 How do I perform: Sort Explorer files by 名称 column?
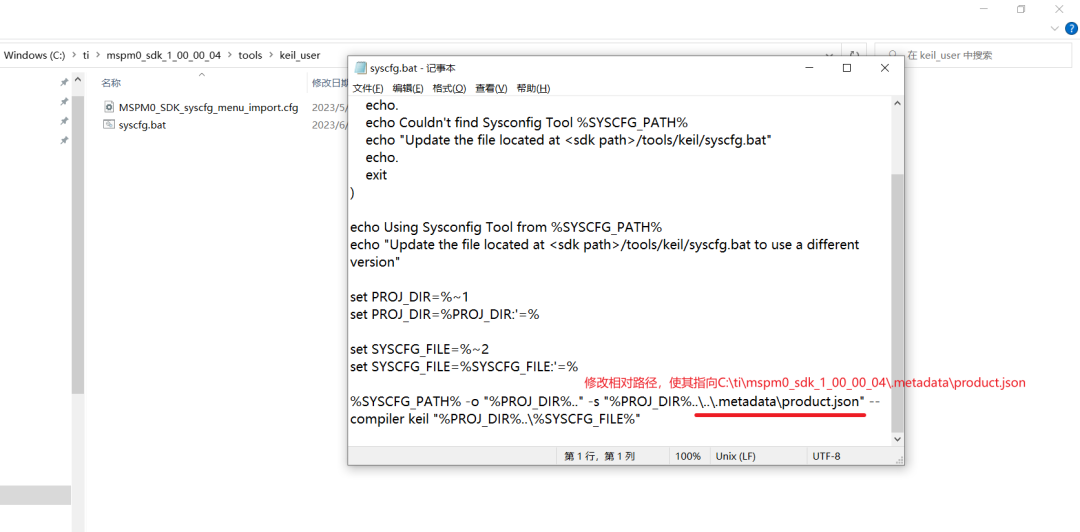point(111,83)
